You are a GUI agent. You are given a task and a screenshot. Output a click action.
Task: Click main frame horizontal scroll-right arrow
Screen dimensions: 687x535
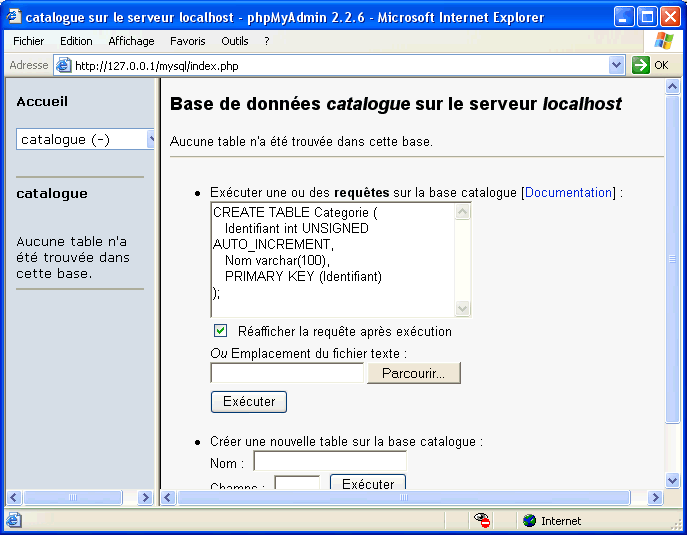[655, 497]
